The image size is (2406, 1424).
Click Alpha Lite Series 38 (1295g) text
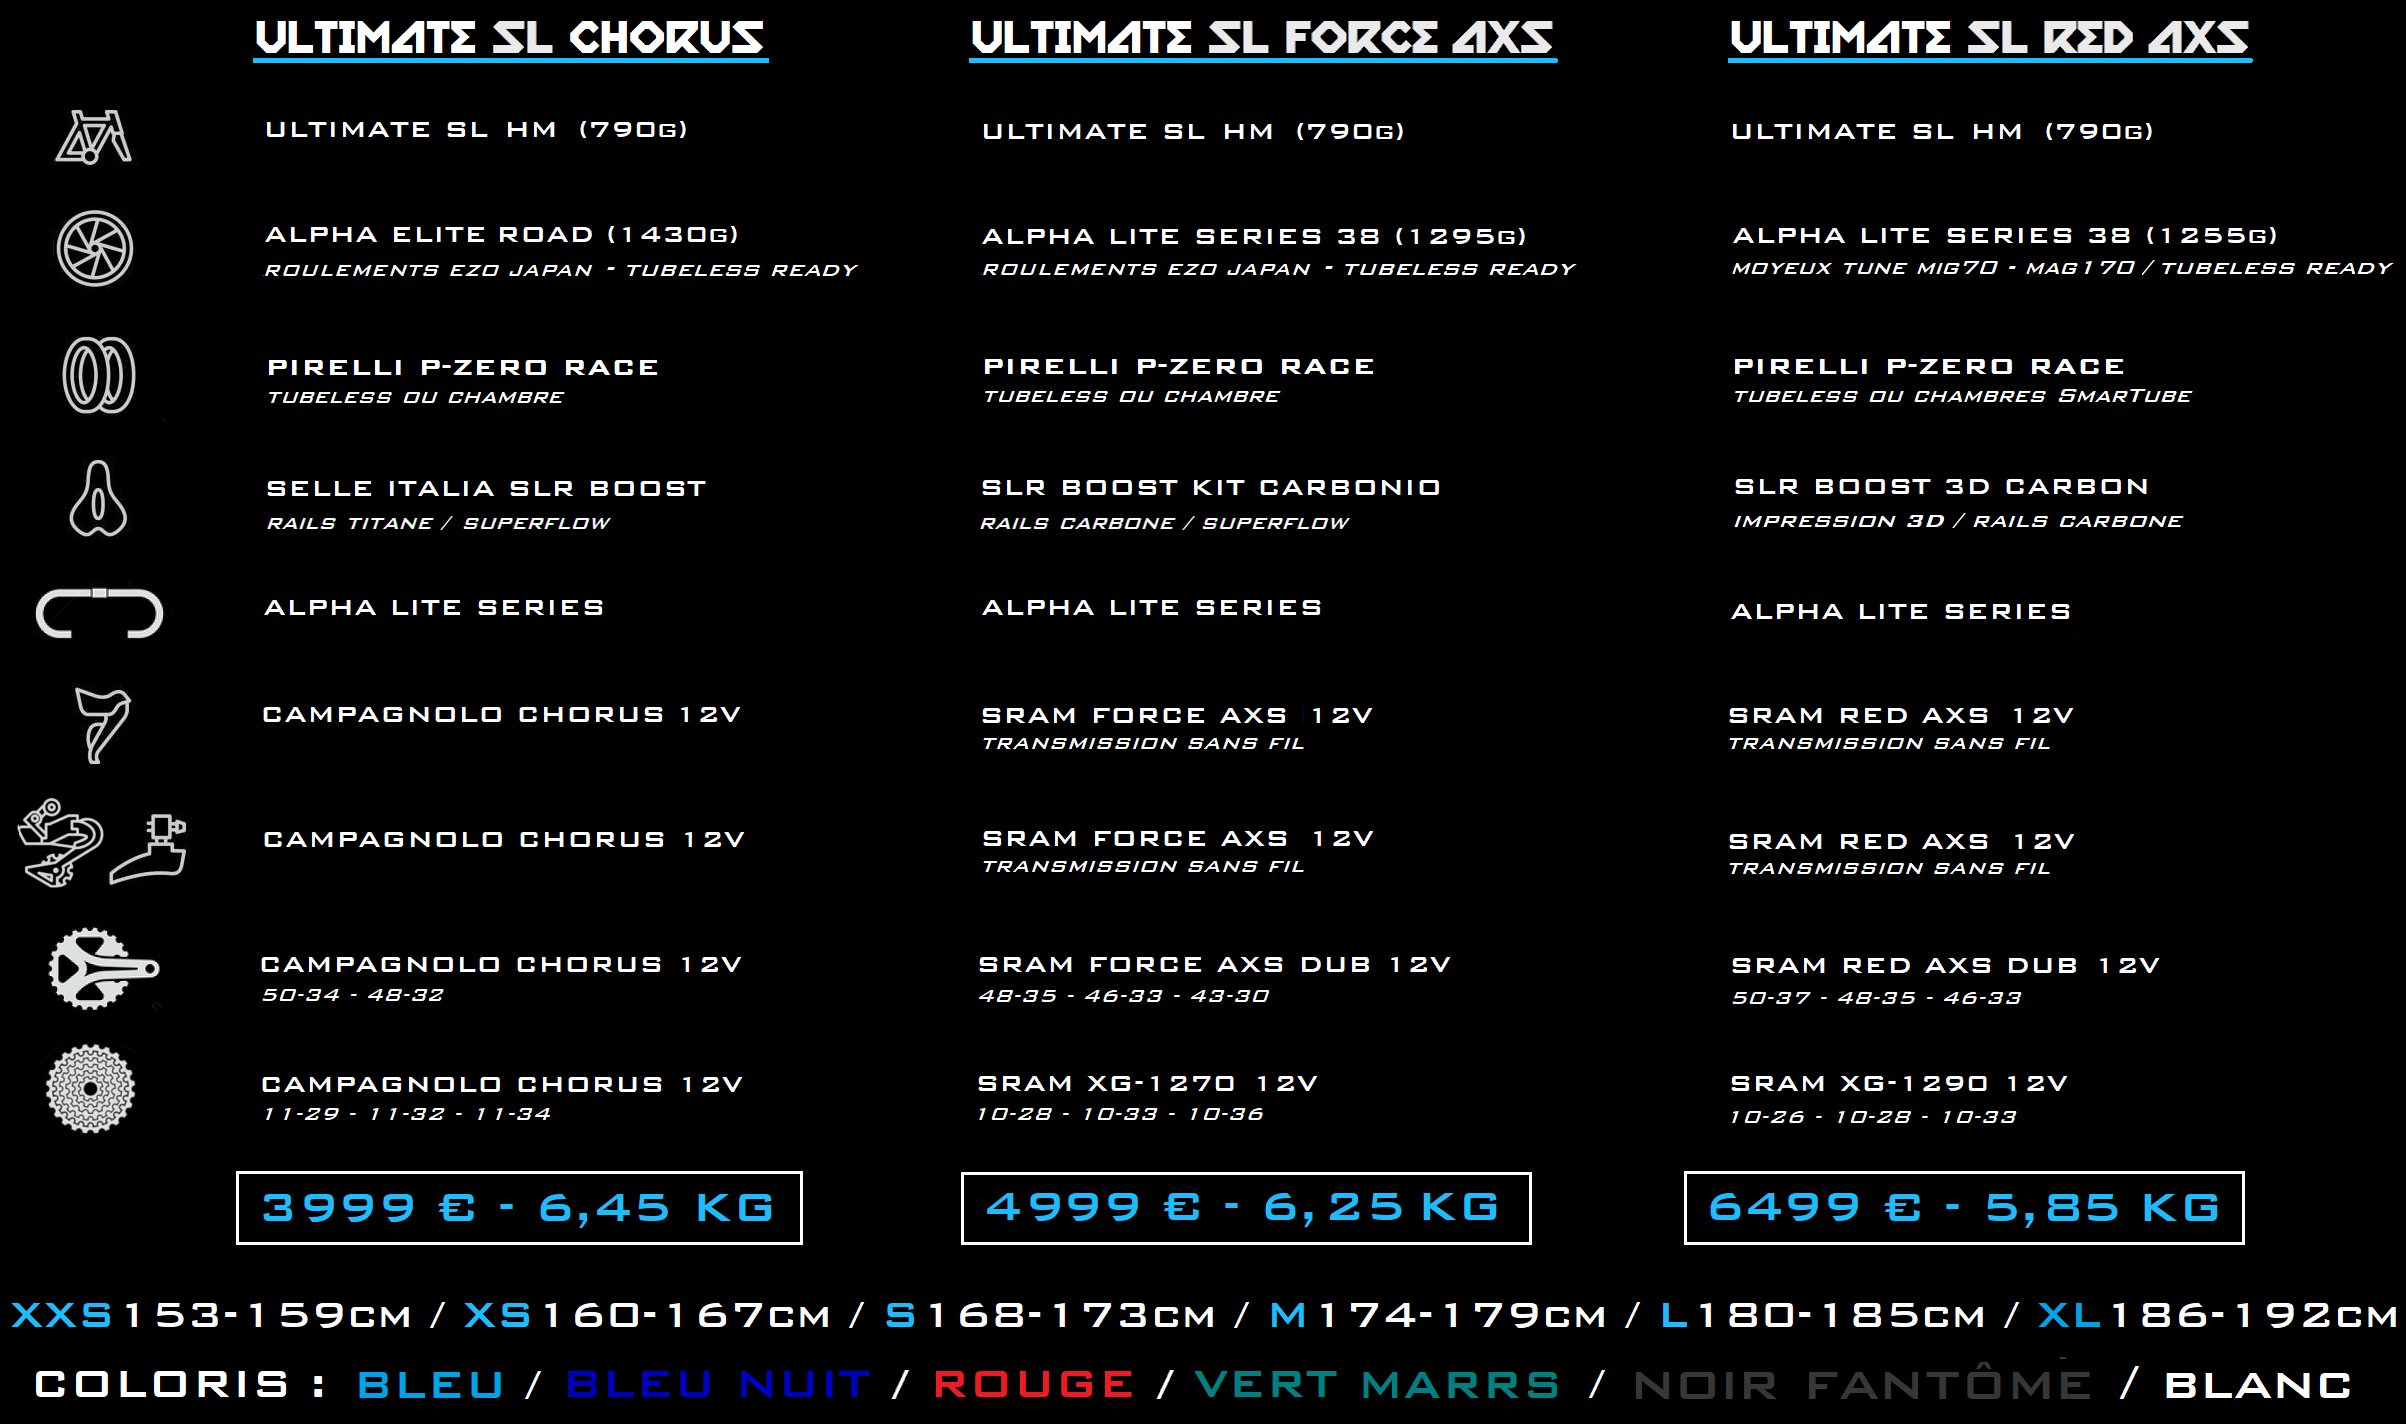click(x=1255, y=236)
